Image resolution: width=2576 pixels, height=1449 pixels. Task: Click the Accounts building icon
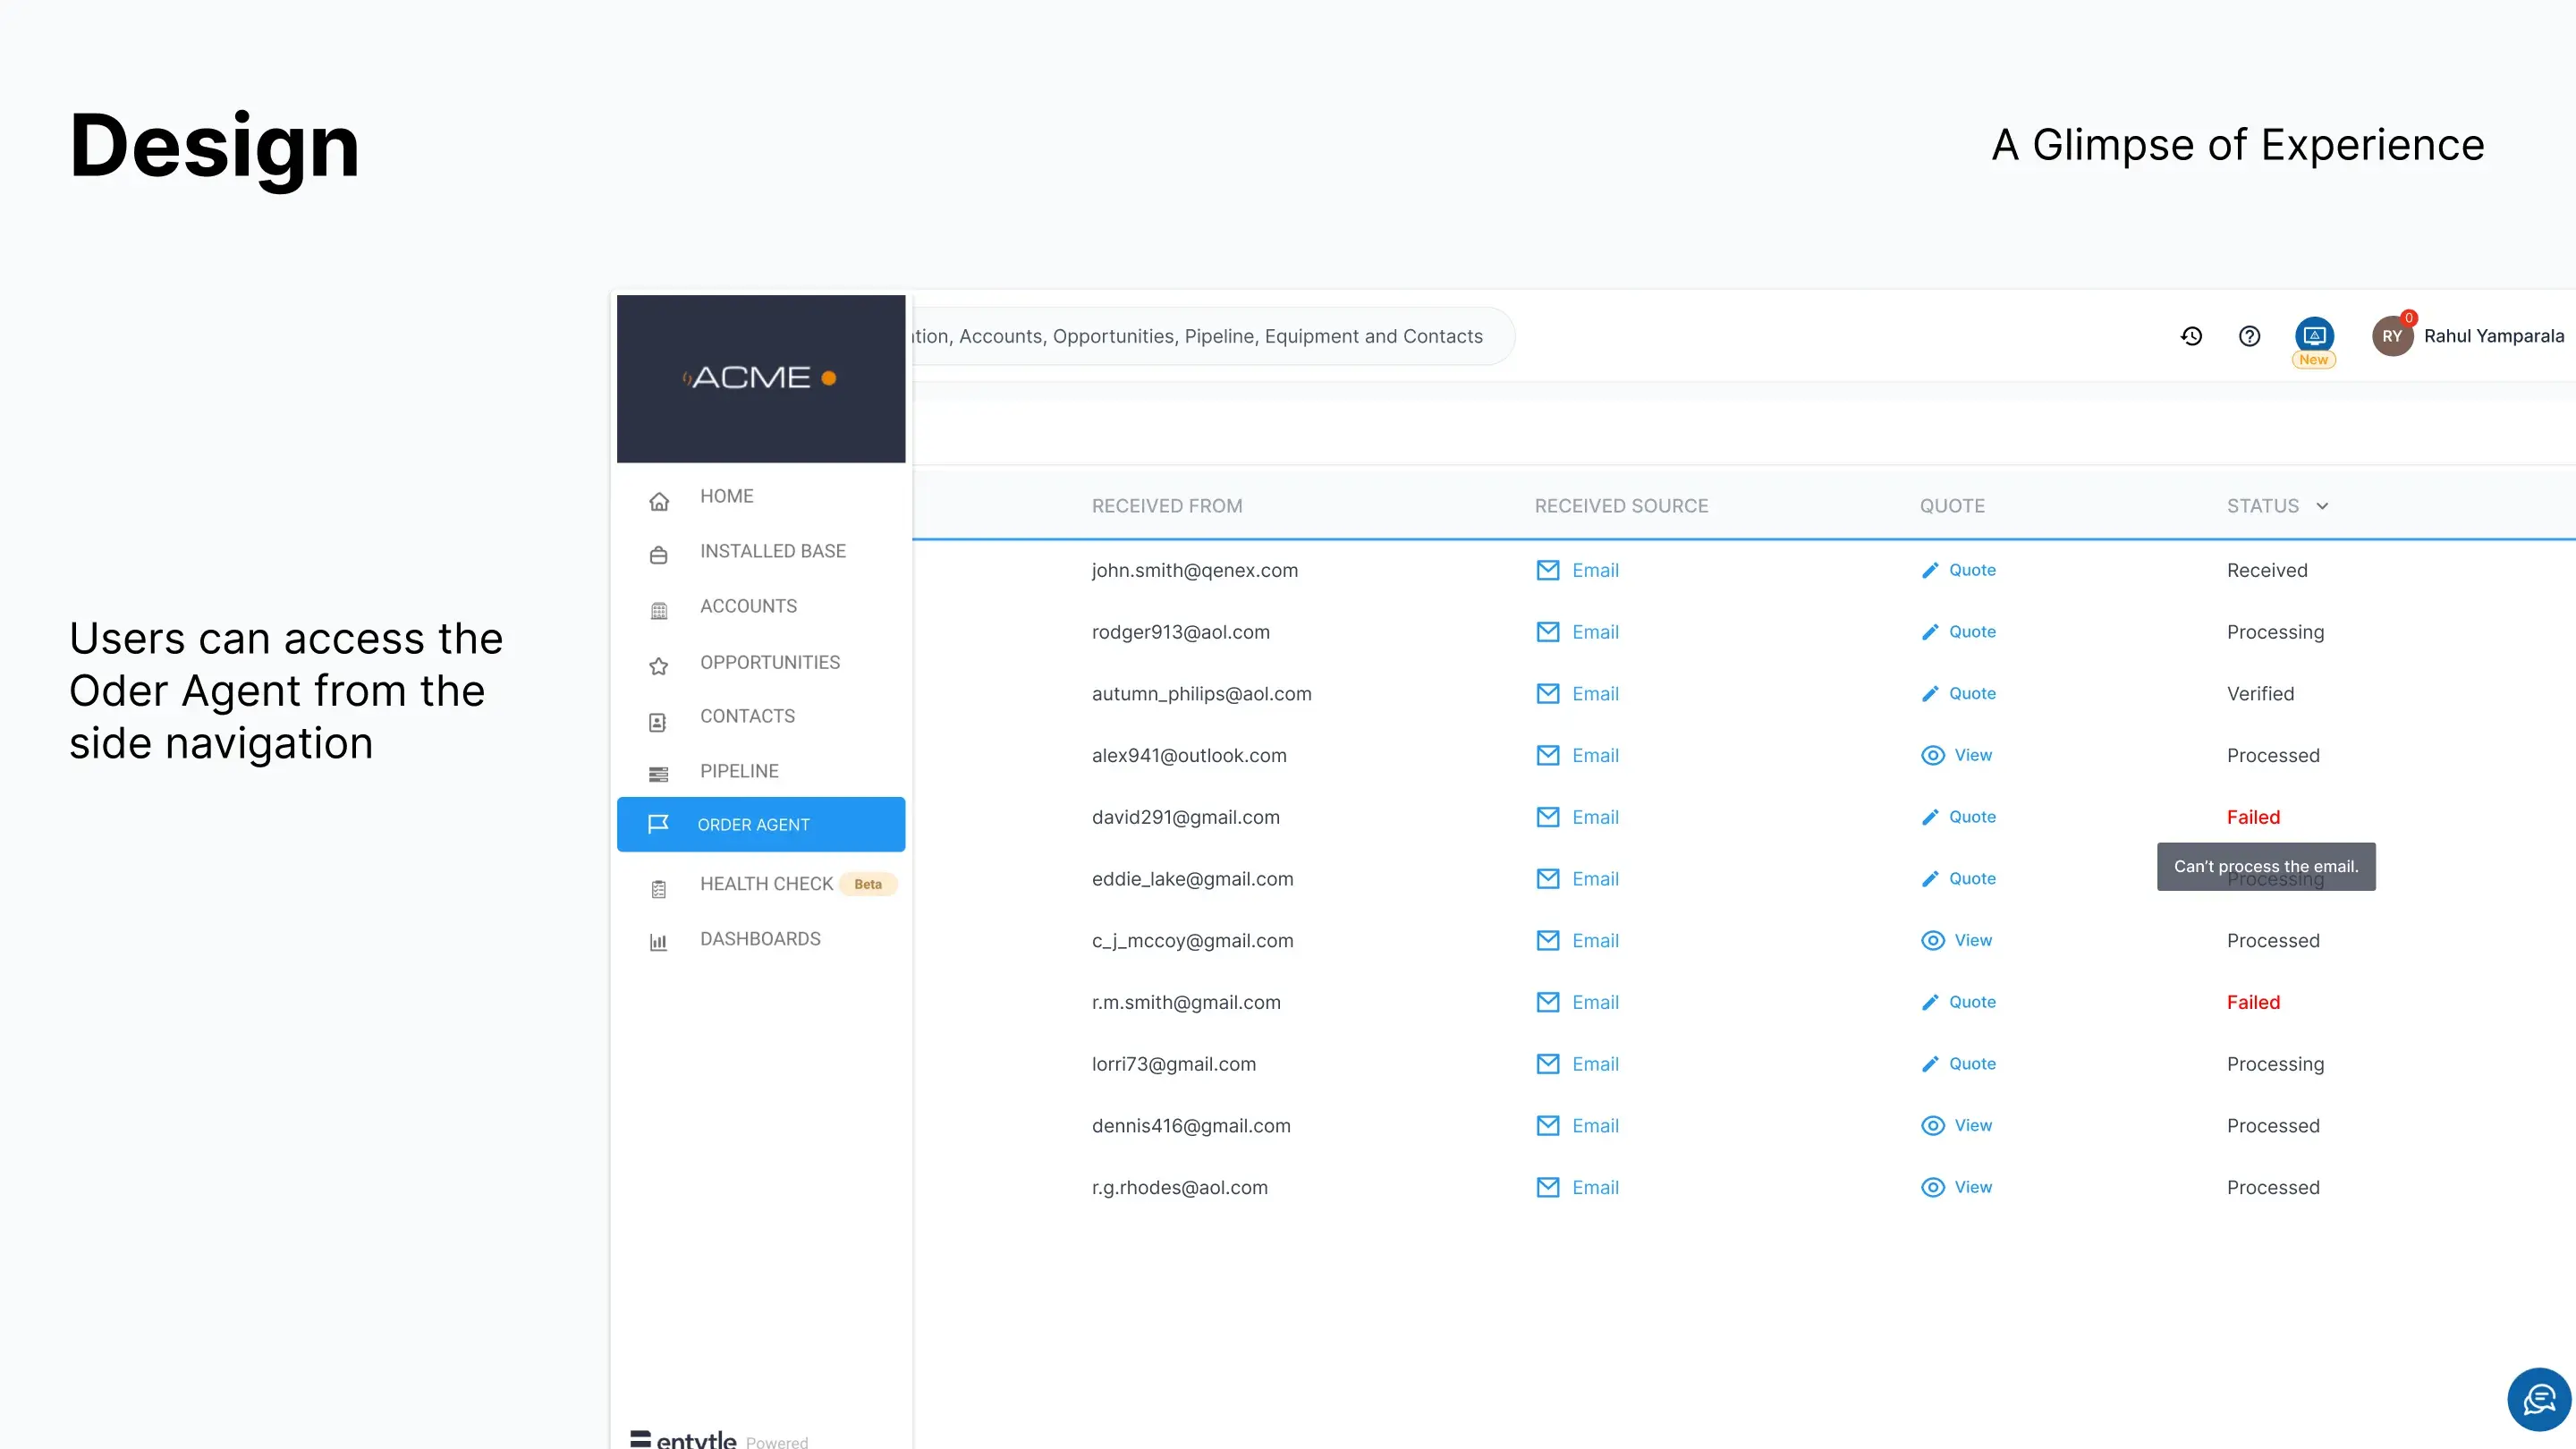[x=658, y=610]
